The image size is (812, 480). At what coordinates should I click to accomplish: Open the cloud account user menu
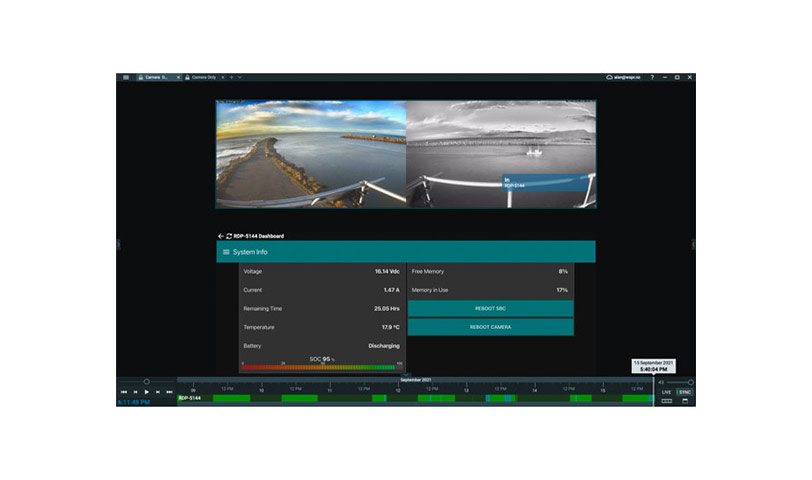pyautogui.click(x=623, y=77)
